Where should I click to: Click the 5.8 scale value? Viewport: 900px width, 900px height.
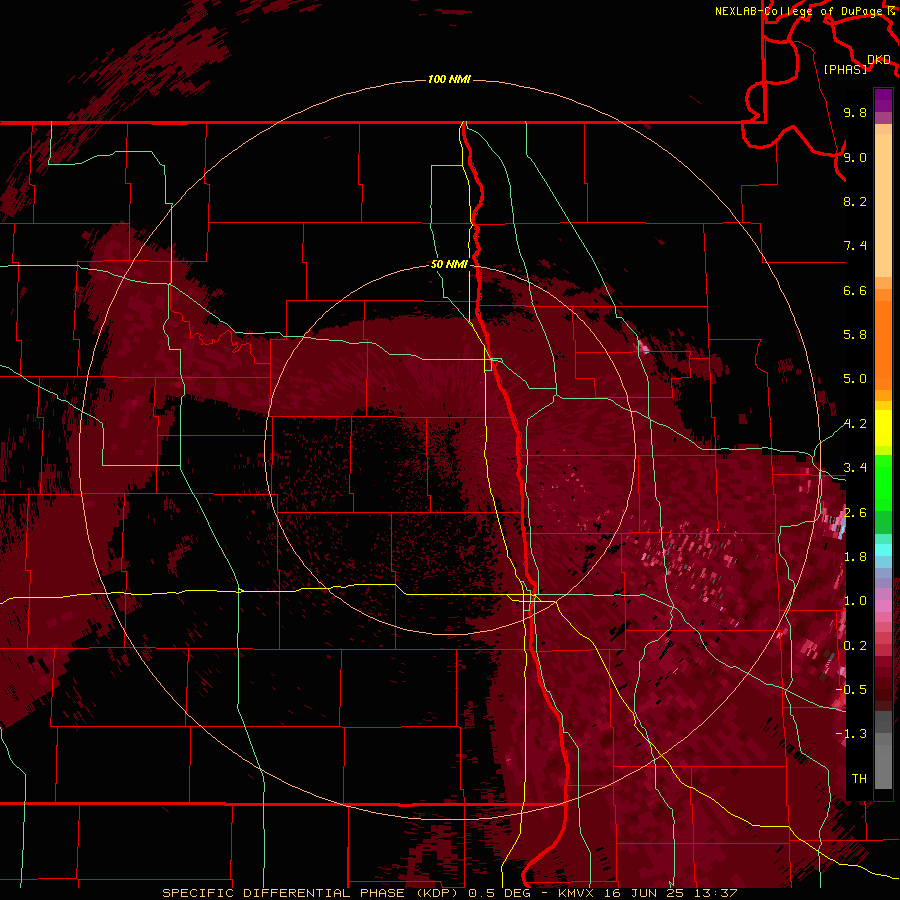(855, 335)
